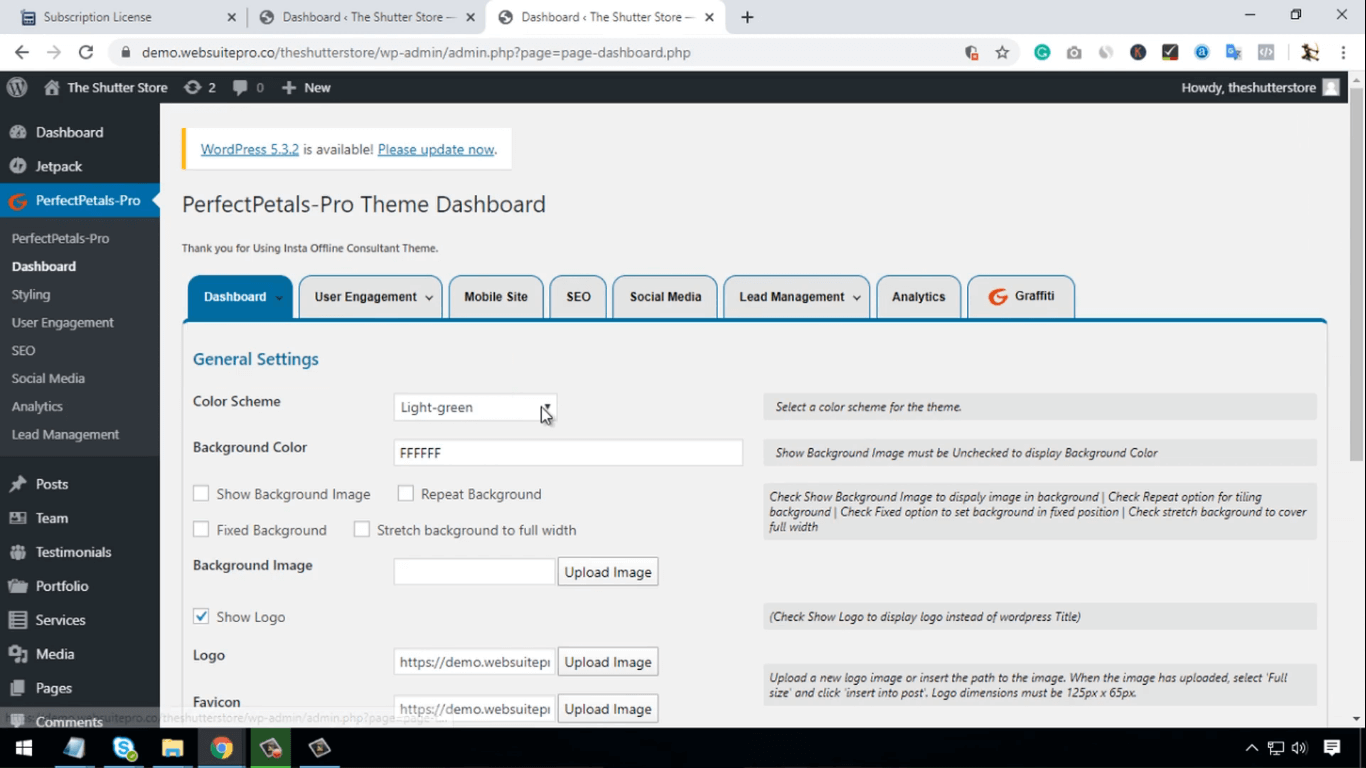The image size is (1366, 768).
Task: Switch to the Mobile Site tab
Action: (x=496, y=297)
